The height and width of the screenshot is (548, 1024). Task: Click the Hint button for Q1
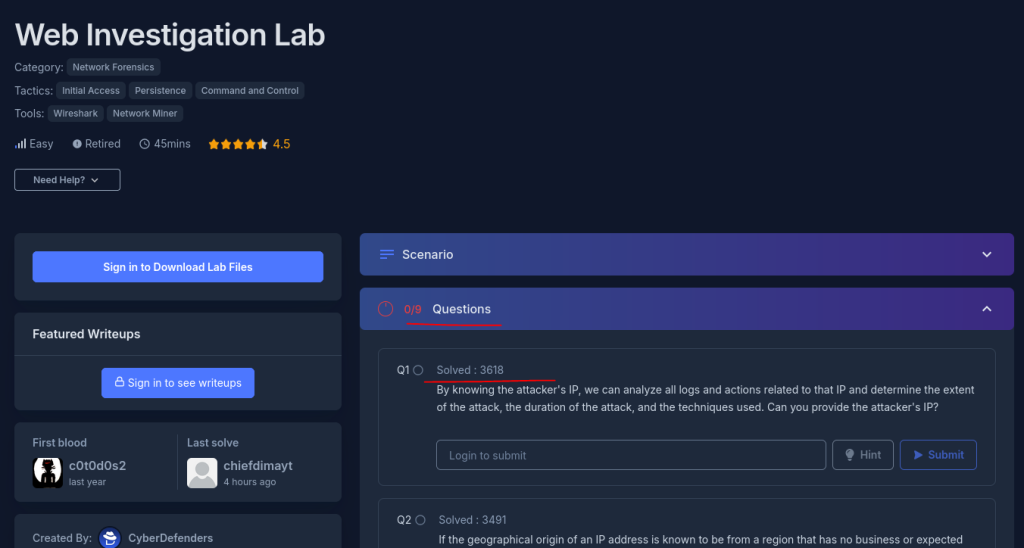[862, 455]
